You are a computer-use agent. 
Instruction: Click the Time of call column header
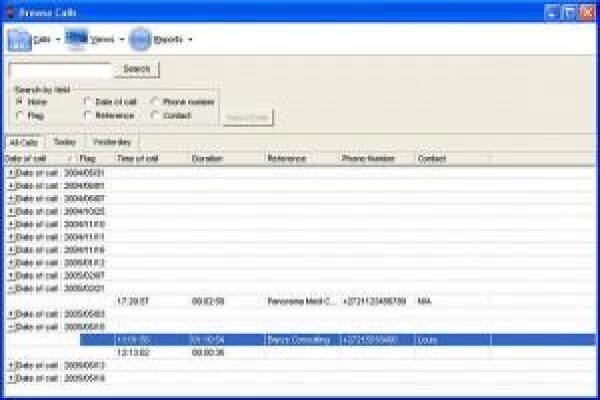[x=152, y=158]
